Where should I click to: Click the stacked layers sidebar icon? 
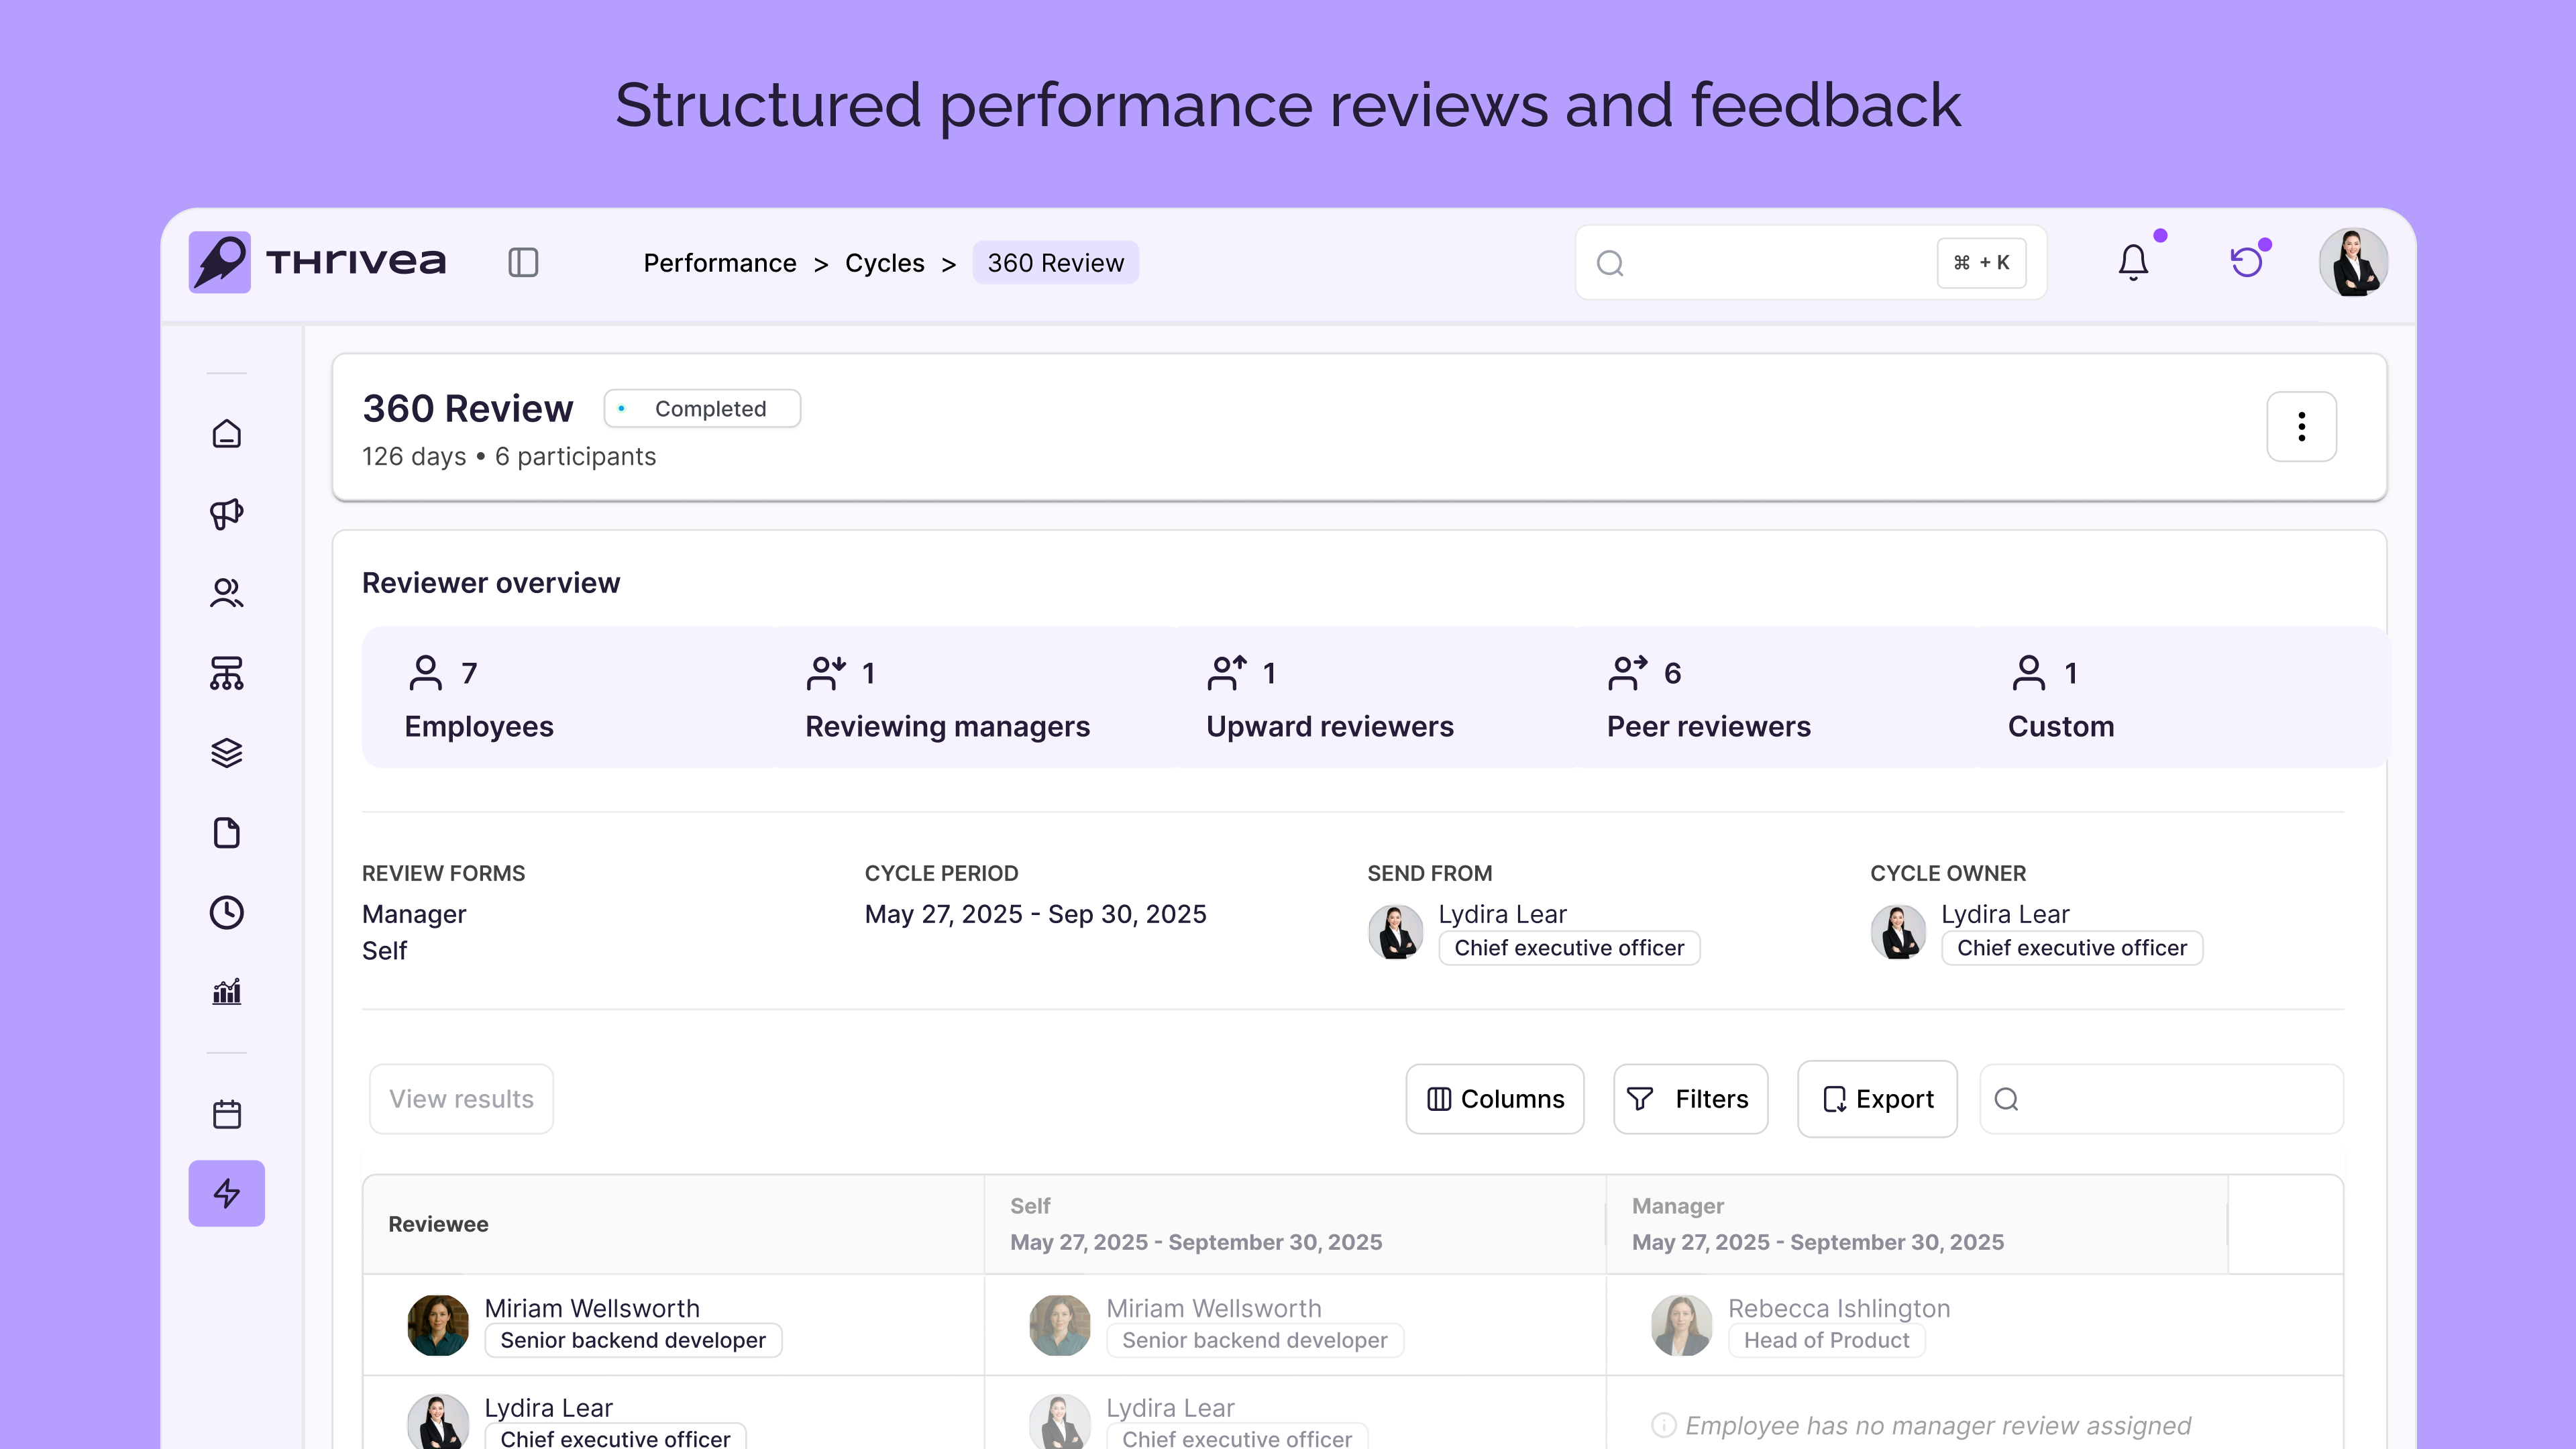[227, 753]
